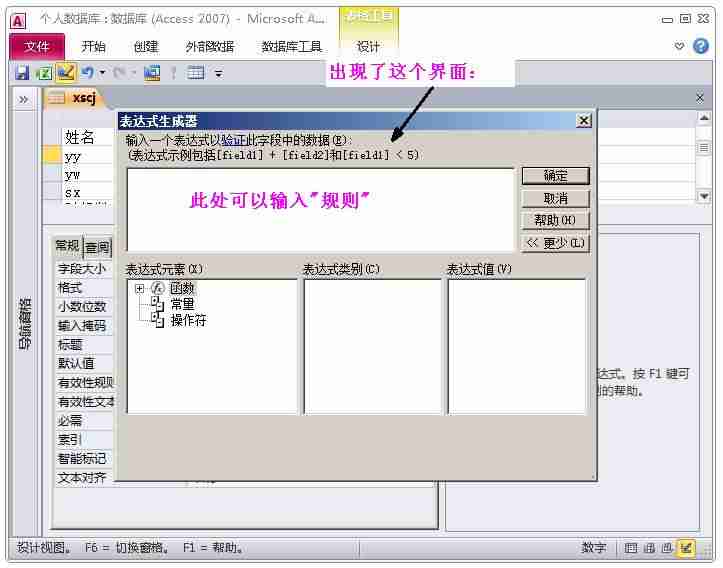
Task: Click the 小数位数 property row
Action: coord(84,307)
